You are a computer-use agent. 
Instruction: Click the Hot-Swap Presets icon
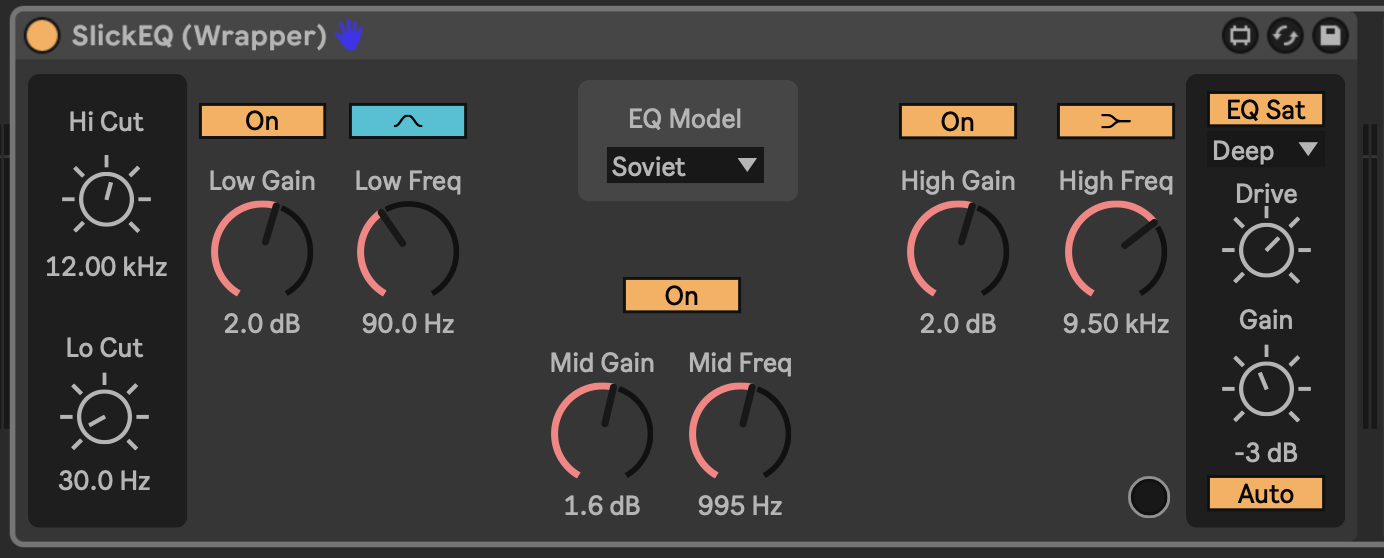click(1285, 37)
